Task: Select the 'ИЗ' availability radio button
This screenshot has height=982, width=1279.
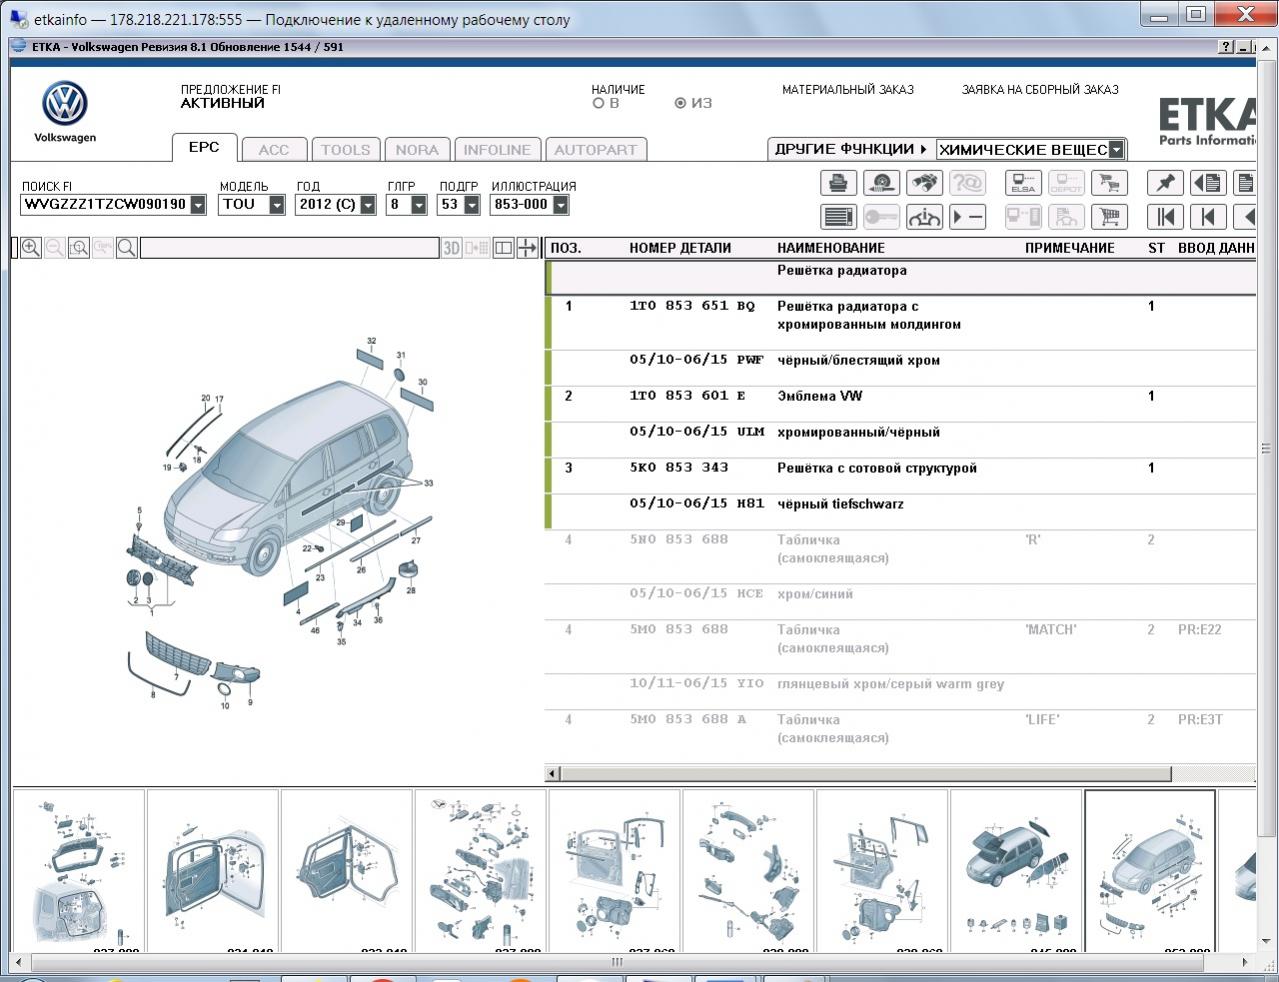Action: (x=681, y=103)
